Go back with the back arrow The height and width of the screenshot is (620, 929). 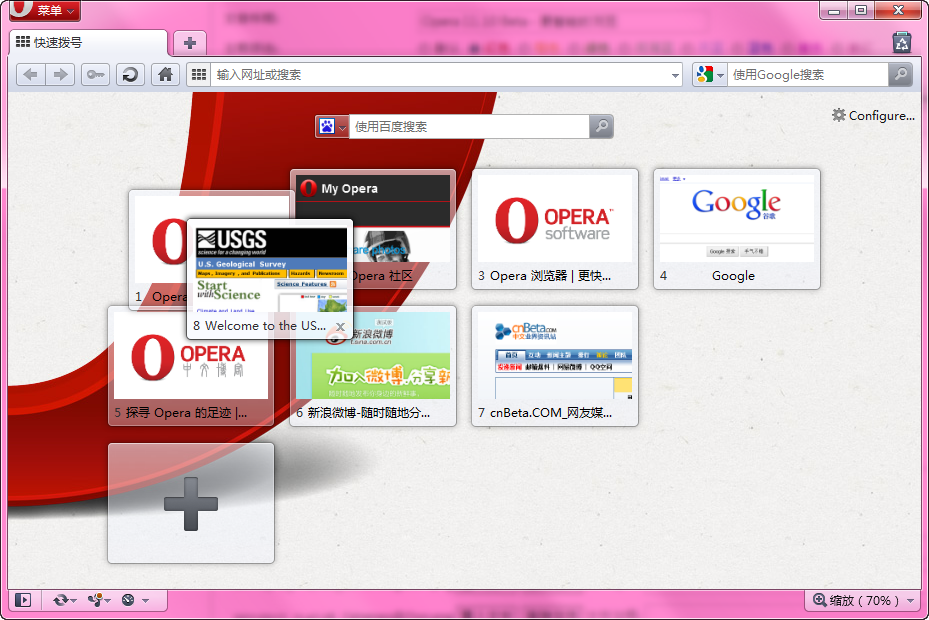[30, 75]
